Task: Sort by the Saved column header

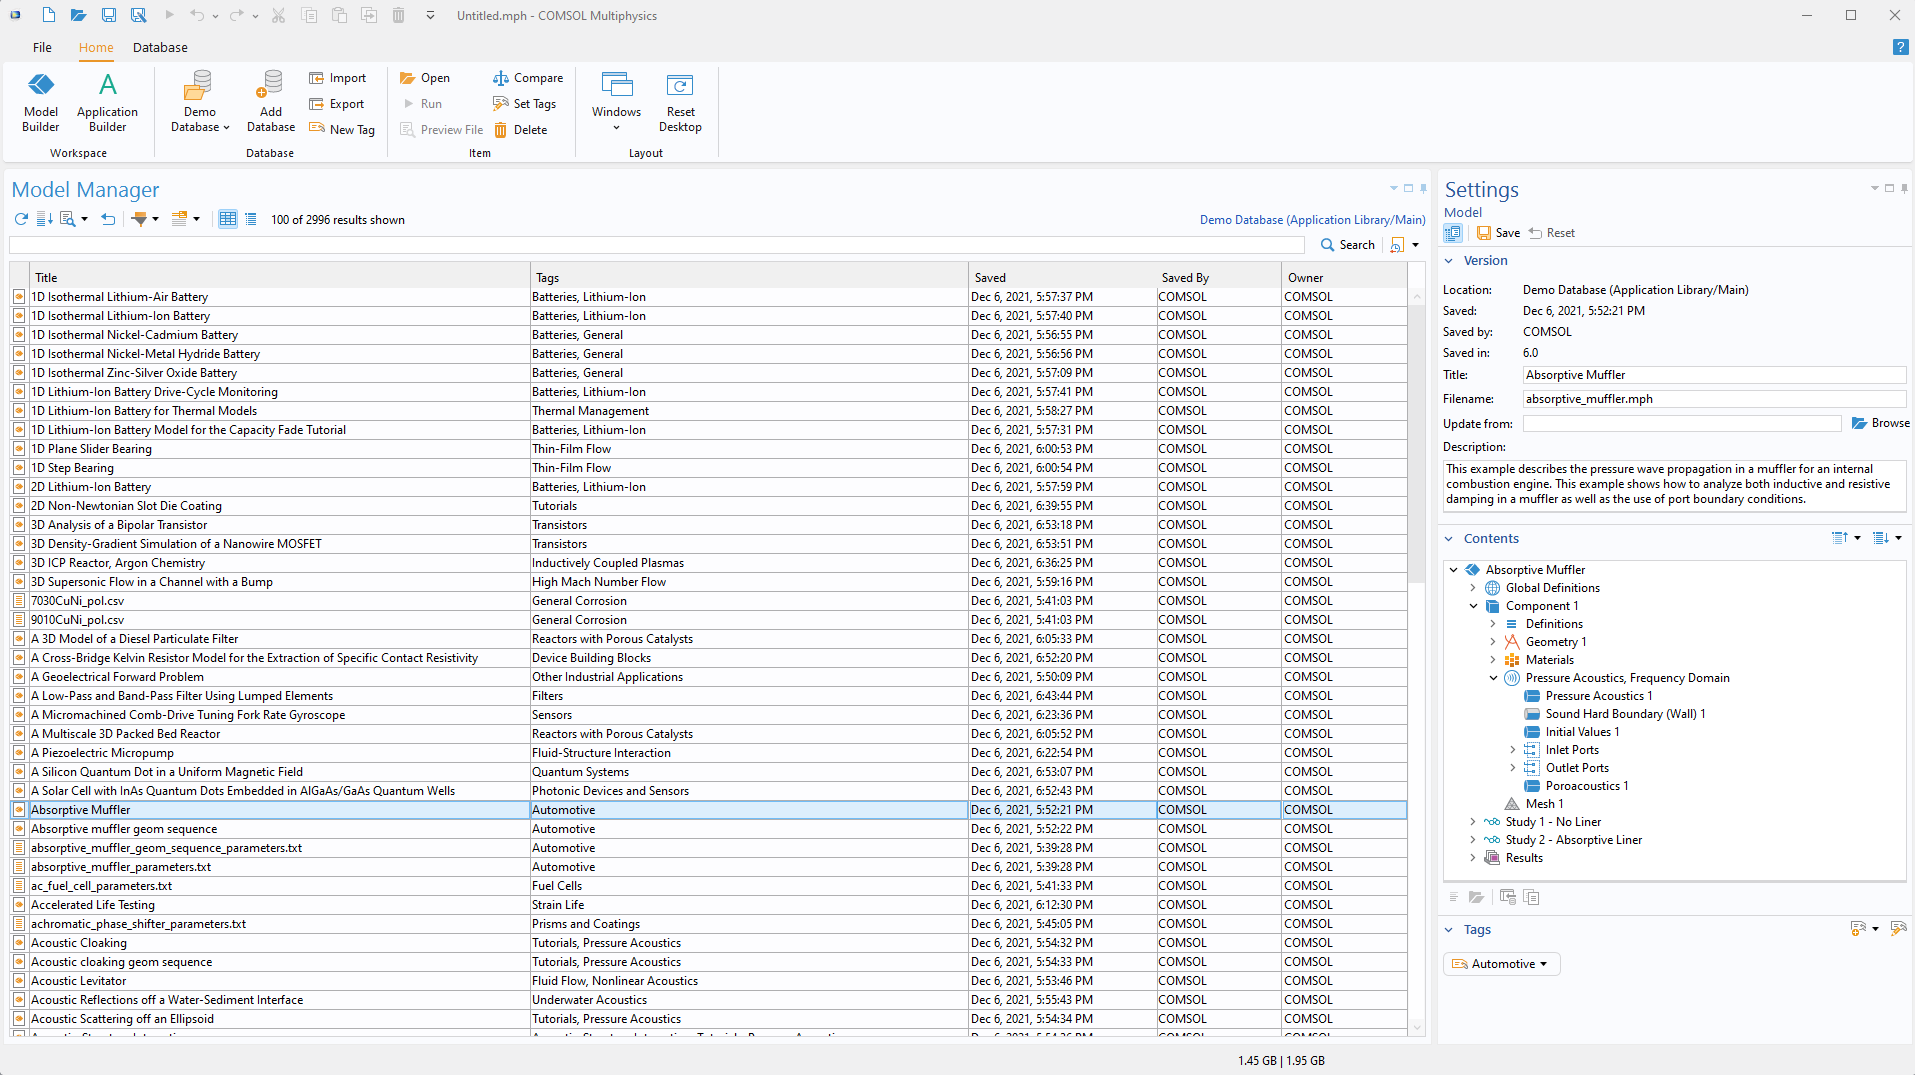Action: tap(1062, 278)
